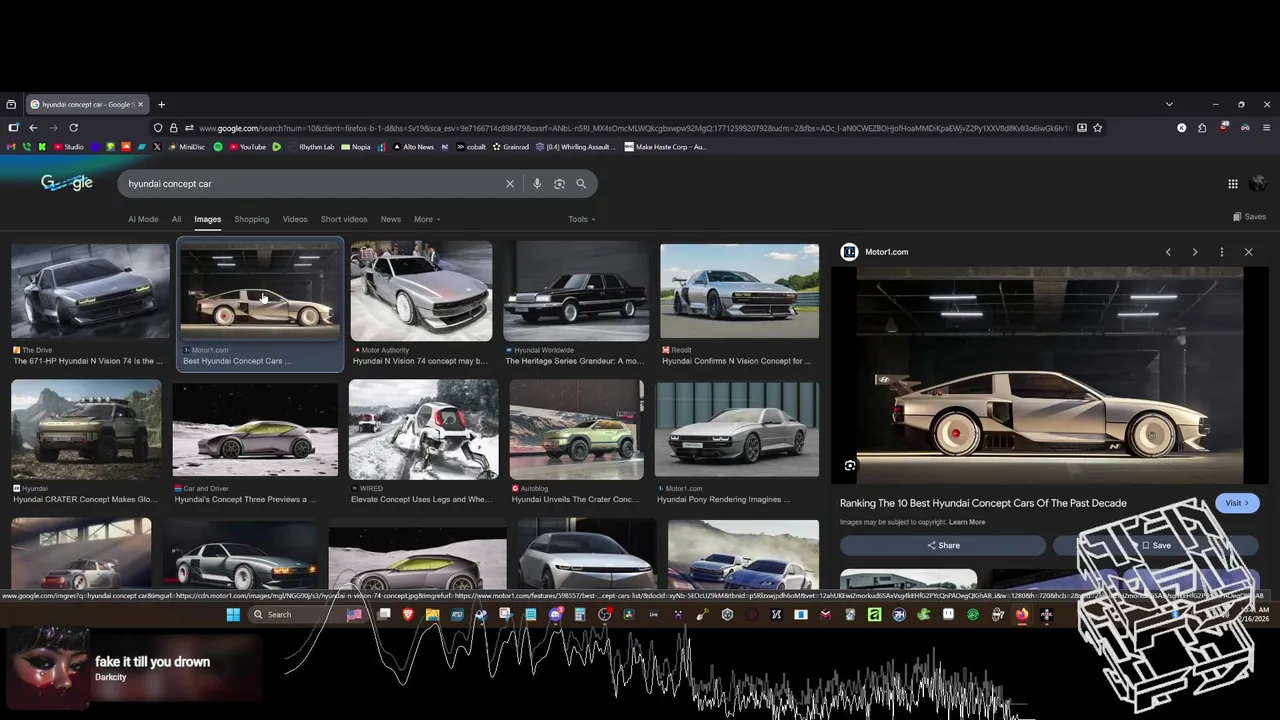Click the tracking protection shield icon
Viewport: 1280px width, 720px height.
(158, 128)
